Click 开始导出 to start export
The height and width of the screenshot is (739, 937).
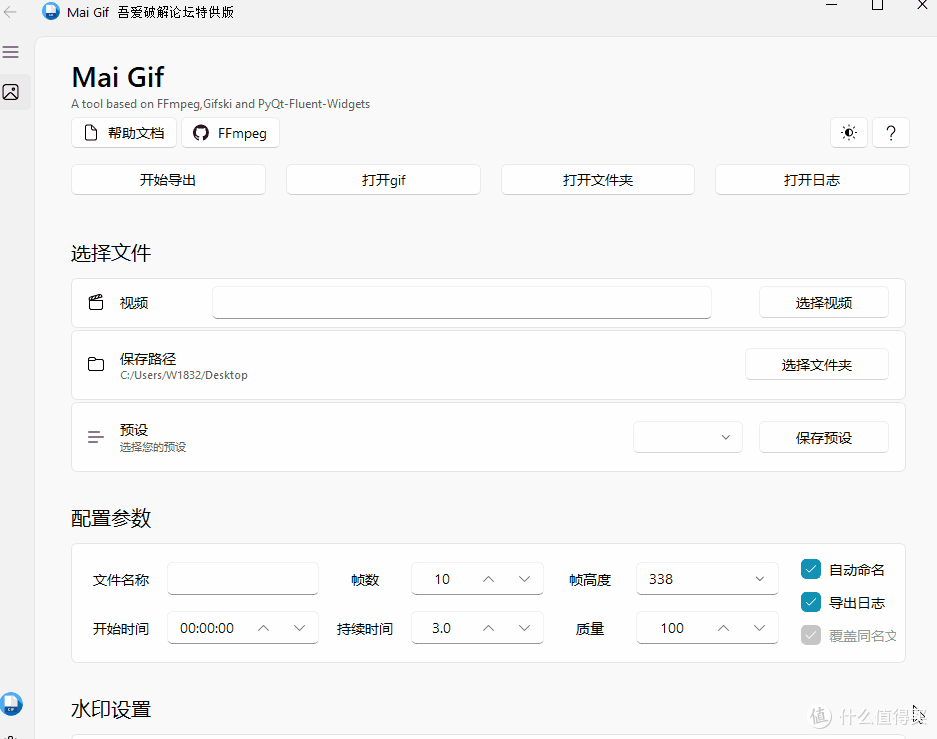click(169, 180)
